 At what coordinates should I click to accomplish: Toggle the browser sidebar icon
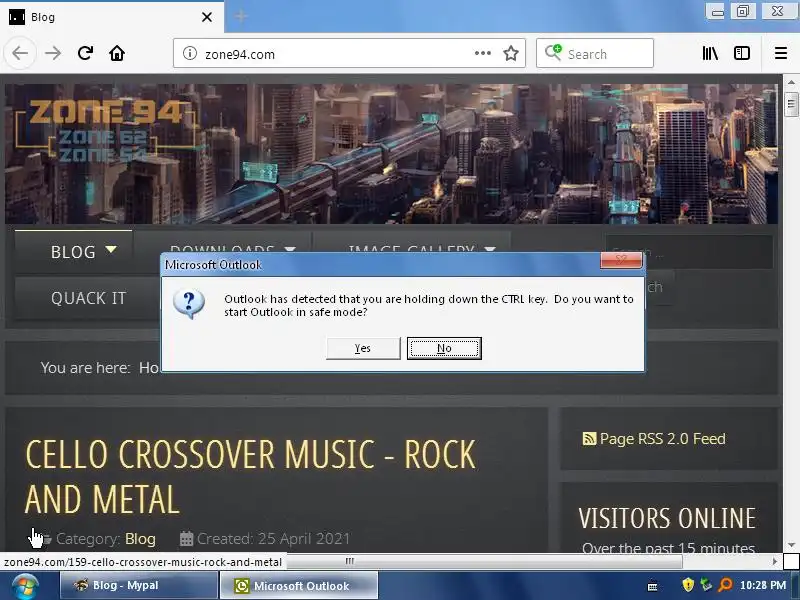pyautogui.click(x=741, y=53)
